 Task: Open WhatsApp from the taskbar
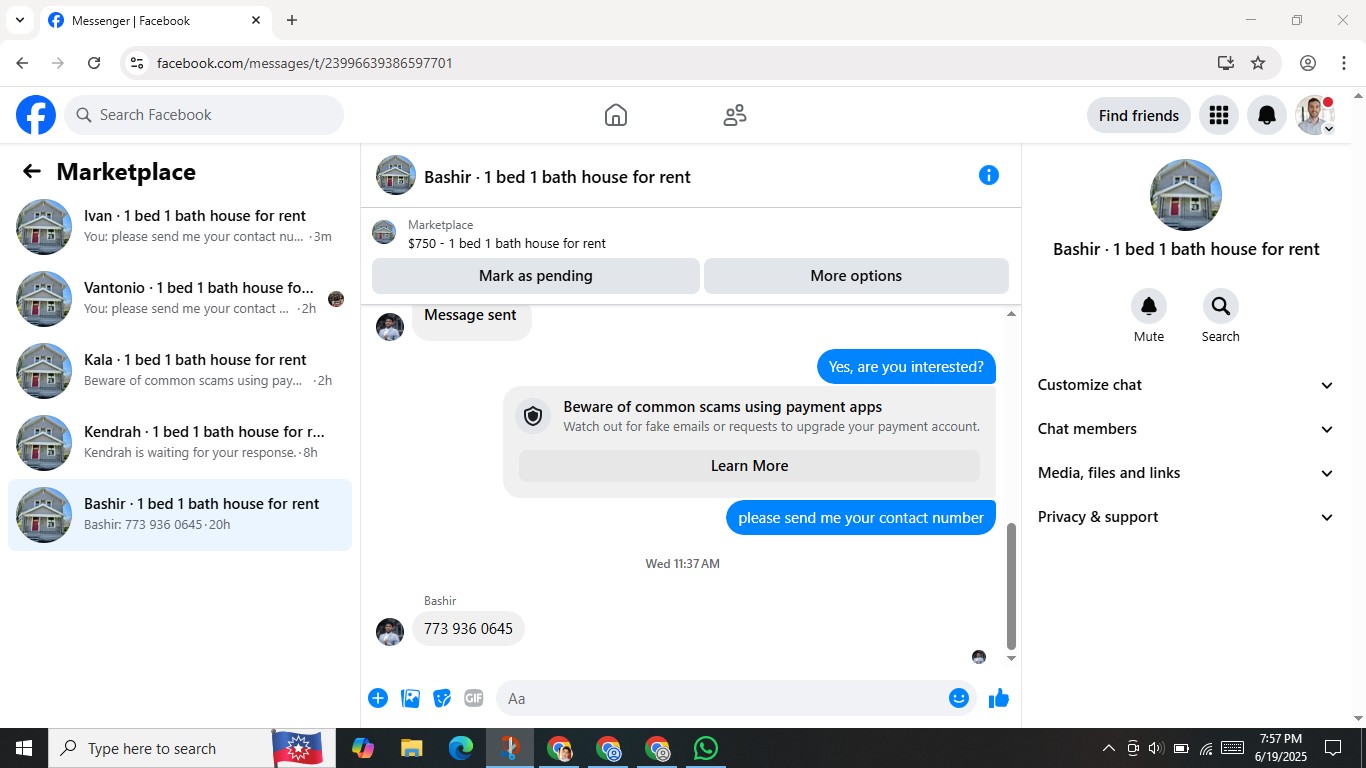[x=706, y=748]
